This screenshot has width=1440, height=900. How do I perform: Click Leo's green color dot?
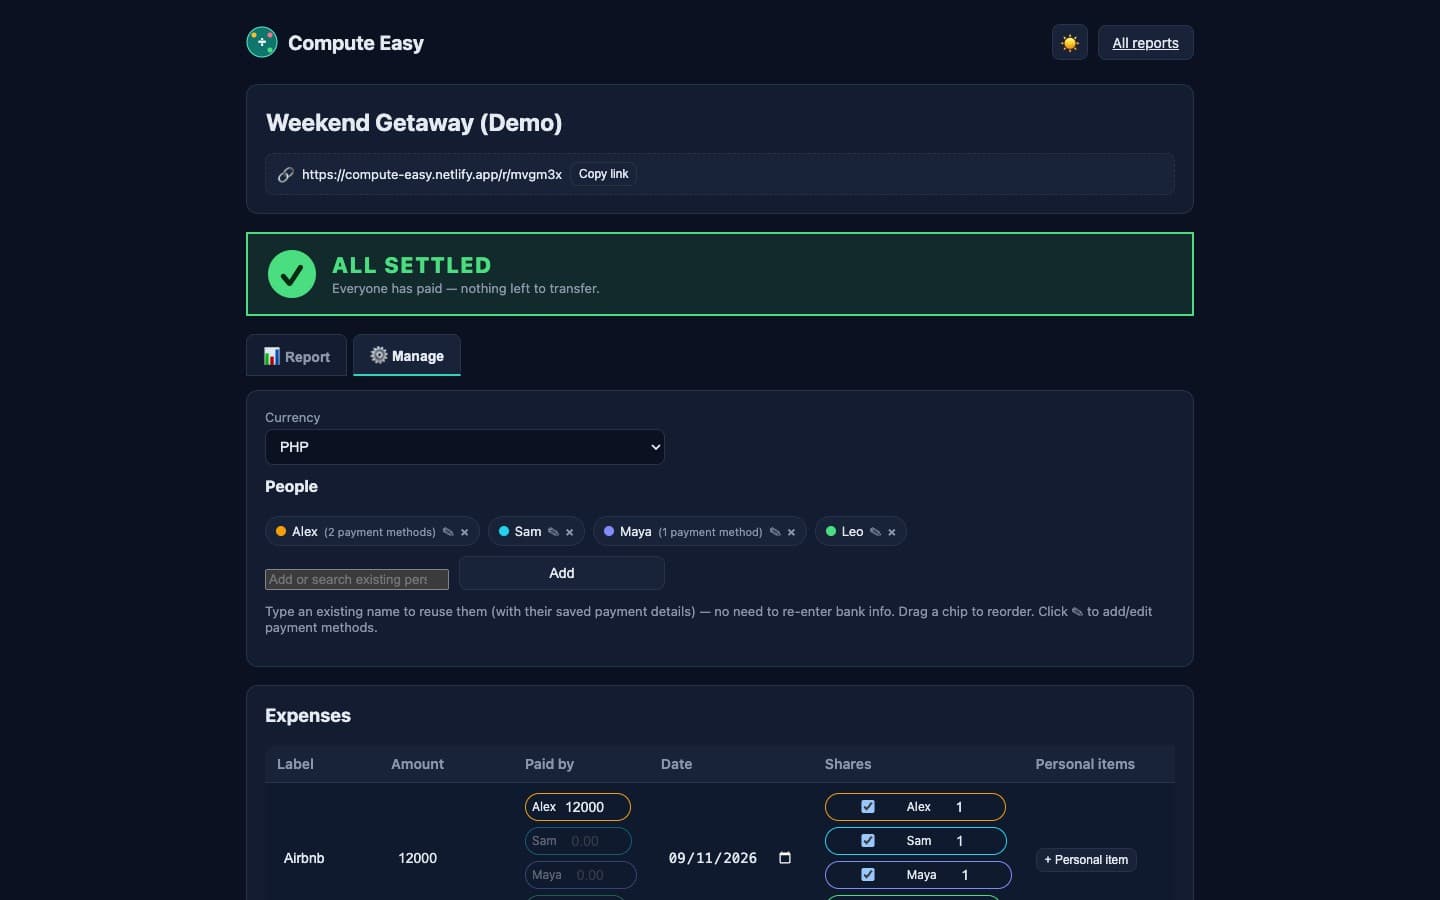coord(831,531)
